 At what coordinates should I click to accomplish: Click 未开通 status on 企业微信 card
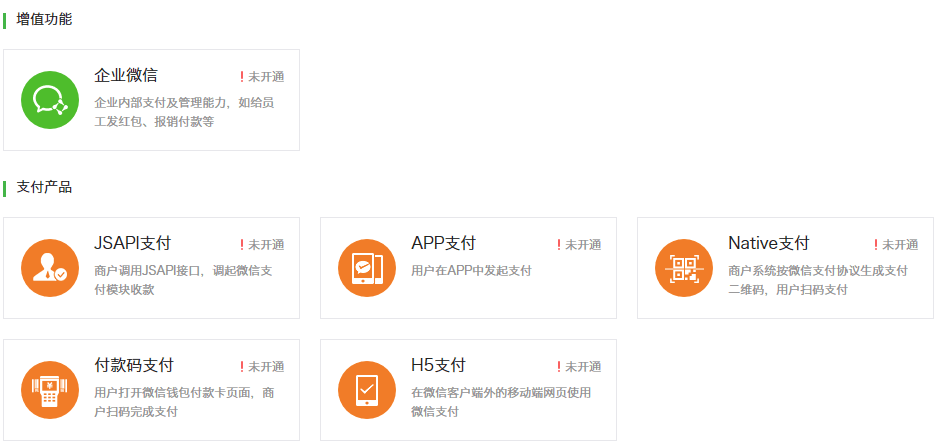tap(262, 77)
